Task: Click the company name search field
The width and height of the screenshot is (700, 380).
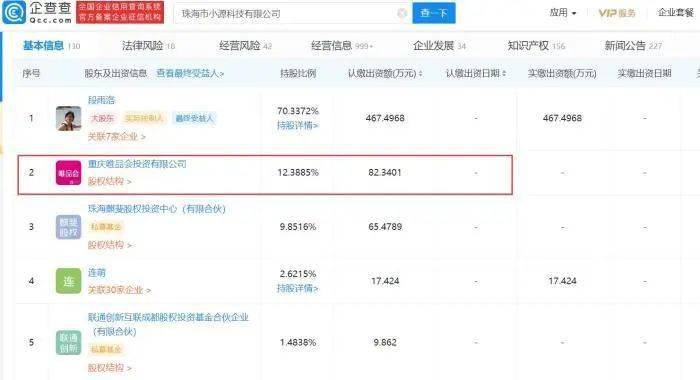Action: tap(286, 13)
